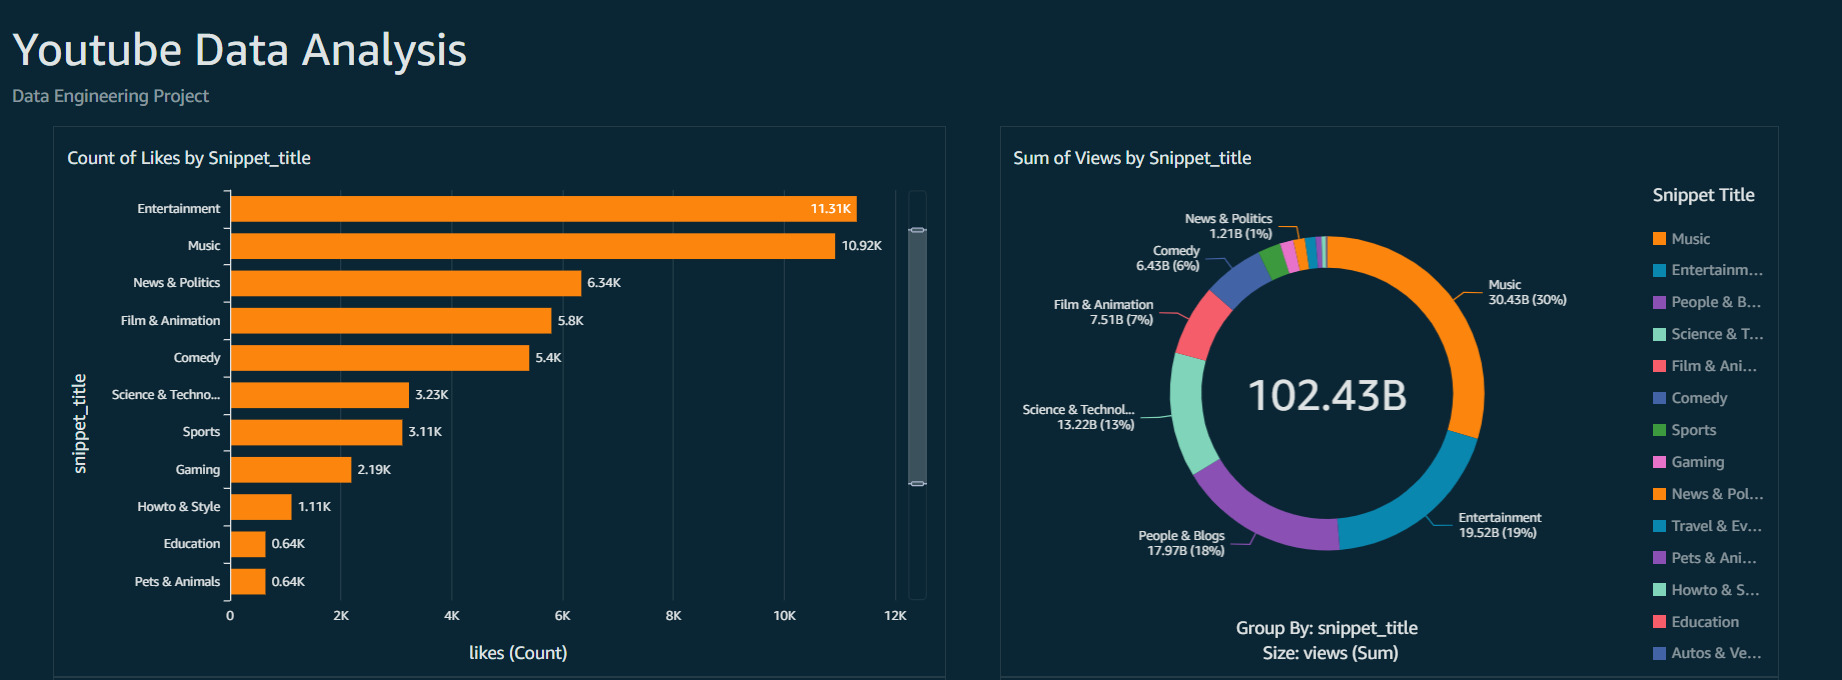The height and width of the screenshot is (680, 1842).
Task: Click the top handle of chart scrollbar
Action: (917, 230)
